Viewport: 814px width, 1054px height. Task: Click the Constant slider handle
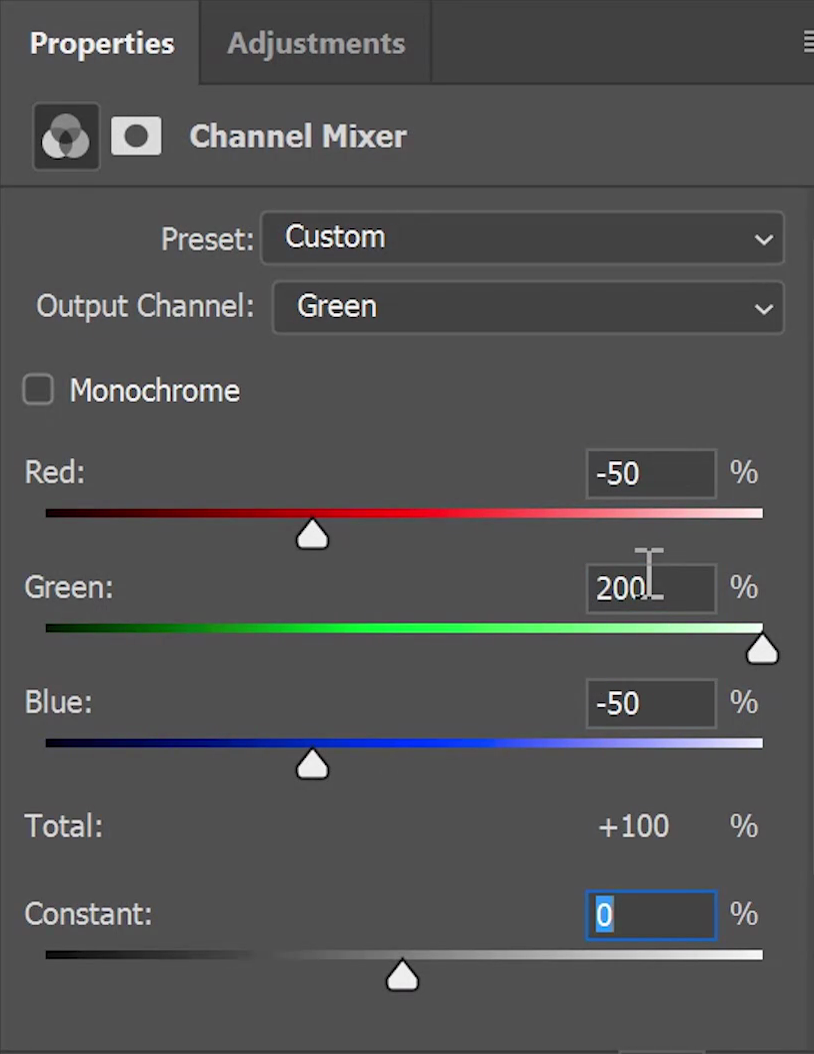403,975
